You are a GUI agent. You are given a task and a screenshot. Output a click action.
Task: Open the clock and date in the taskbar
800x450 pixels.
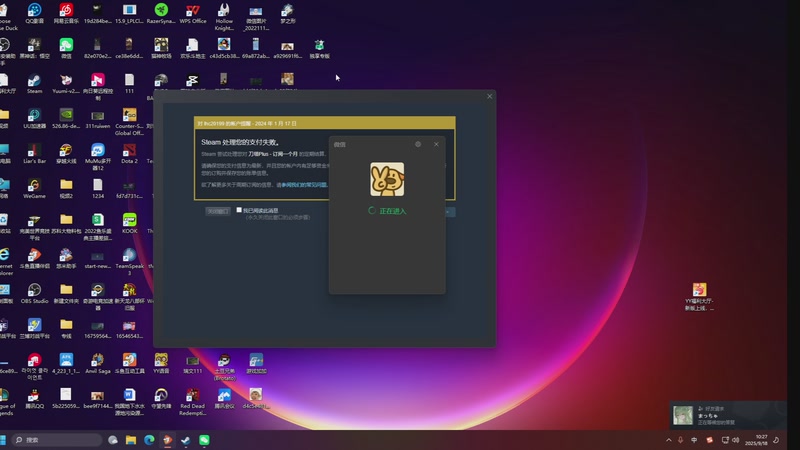pyautogui.click(x=757, y=440)
